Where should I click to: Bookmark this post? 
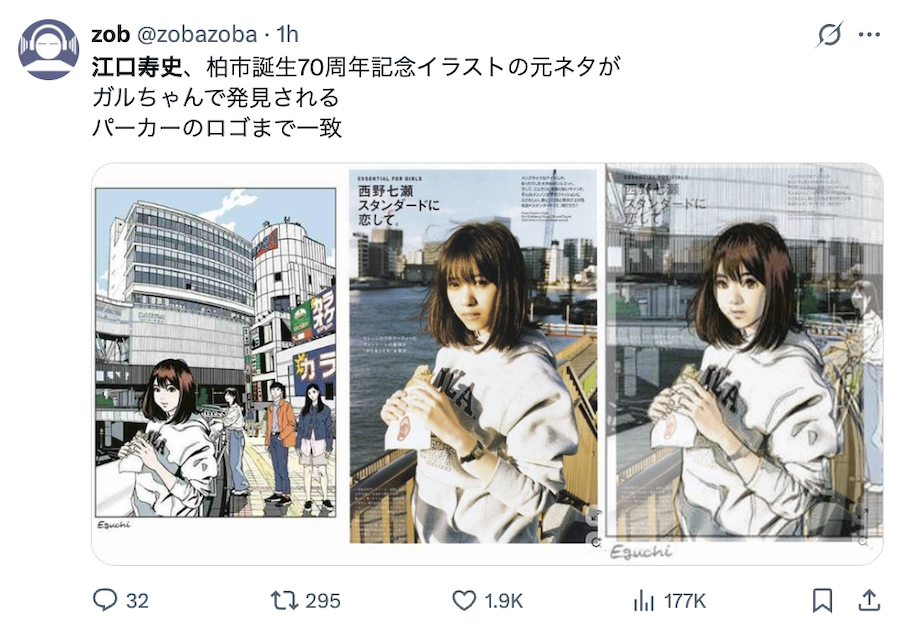(823, 601)
